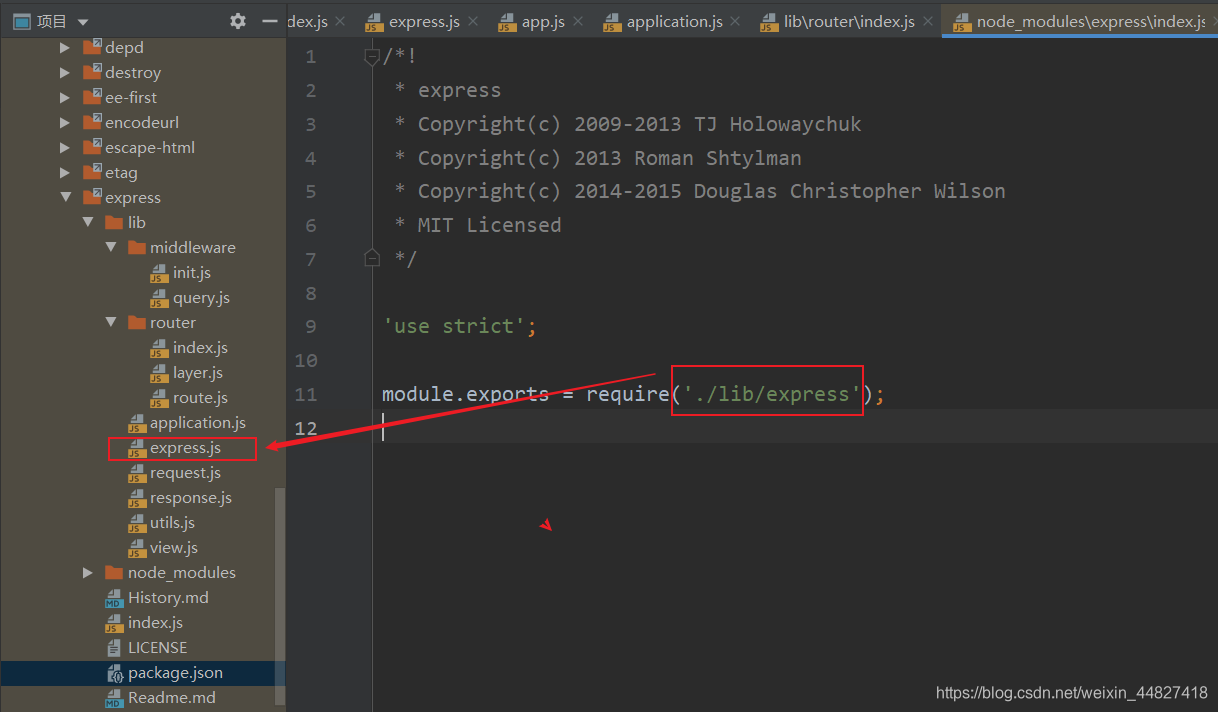Click application.js file icon in tree
The height and width of the screenshot is (712, 1218).
click(136, 423)
